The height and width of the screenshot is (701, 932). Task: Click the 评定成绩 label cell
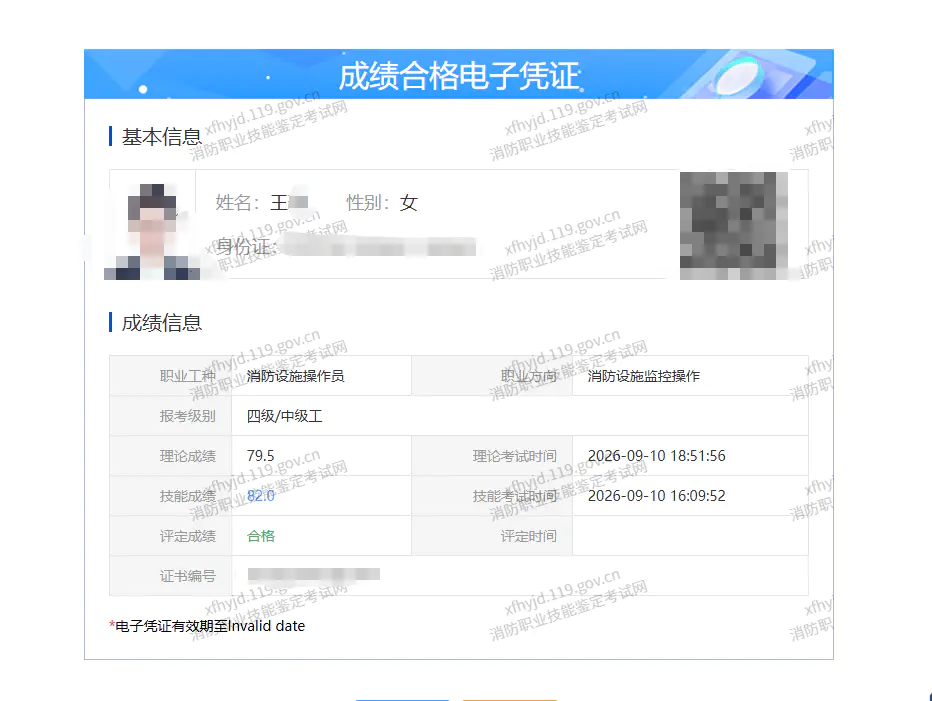(171, 536)
